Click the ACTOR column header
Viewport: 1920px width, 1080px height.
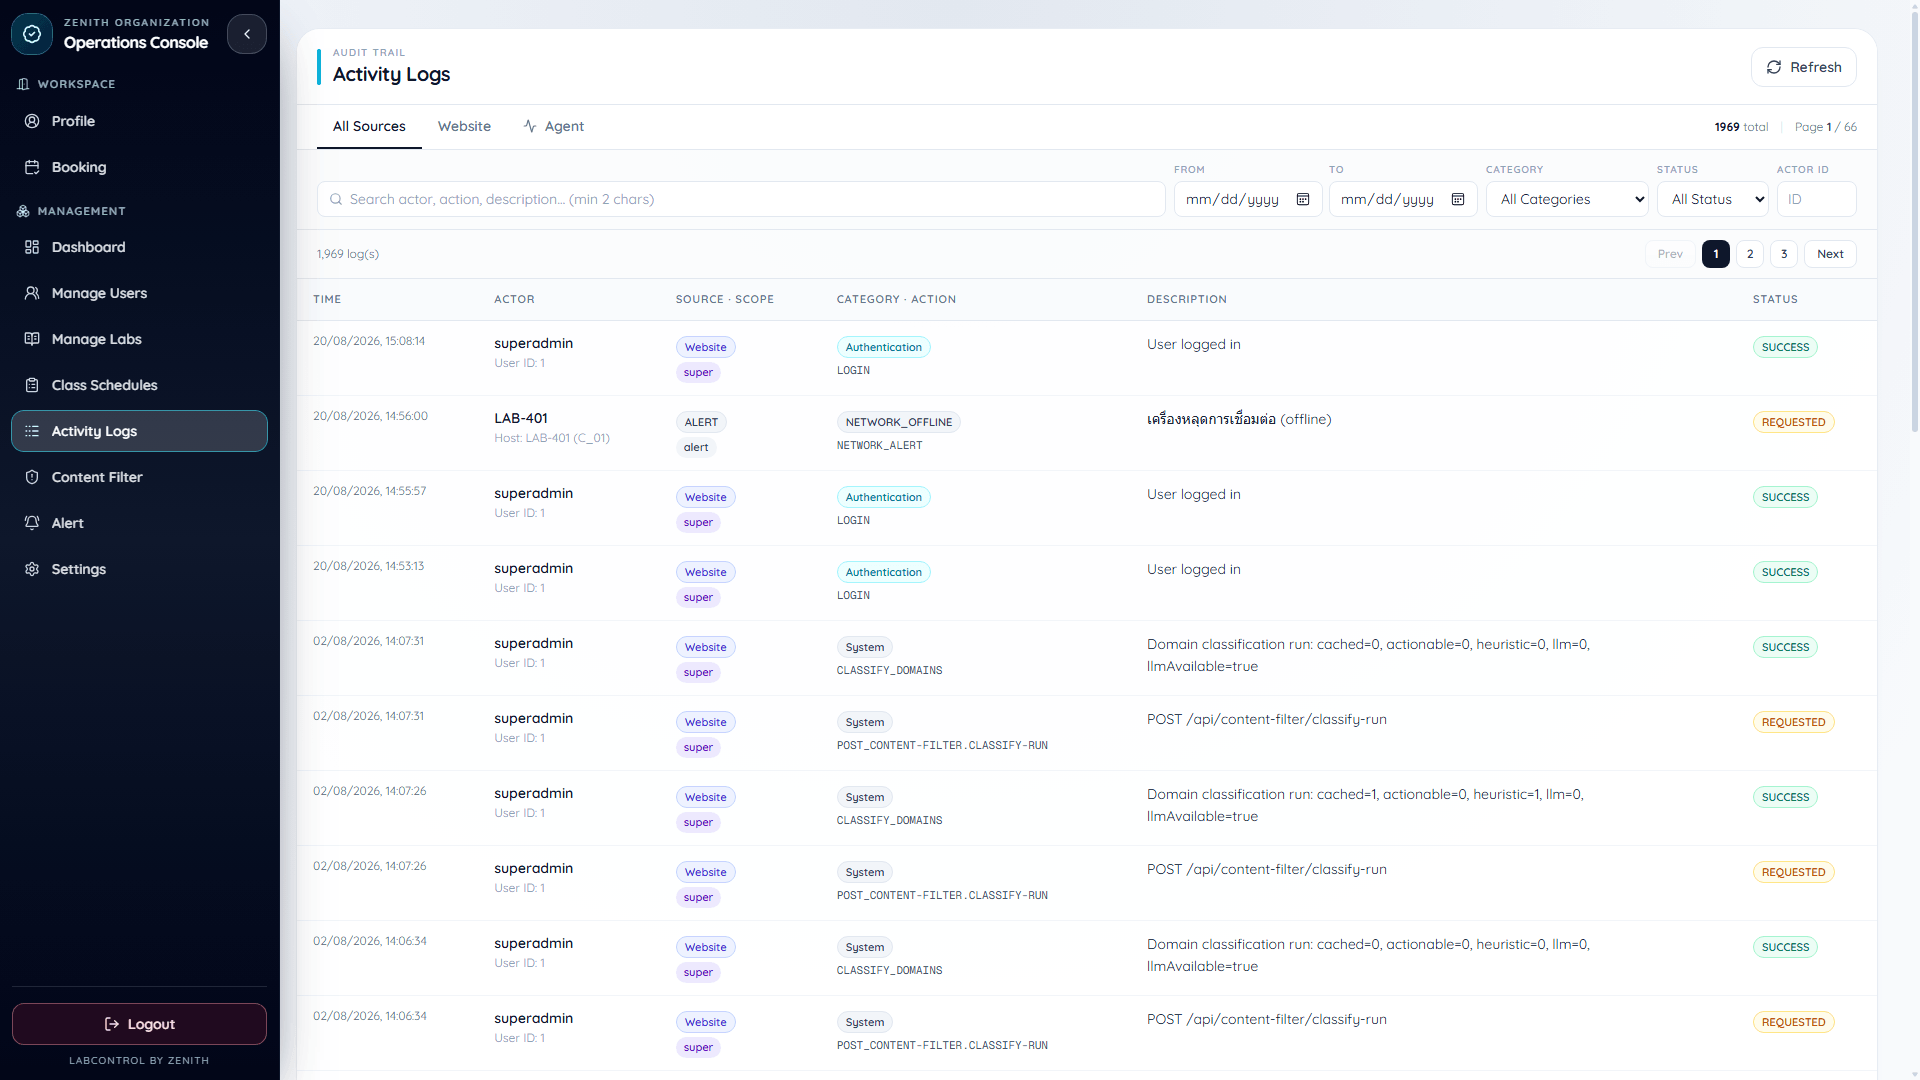pos(514,299)
